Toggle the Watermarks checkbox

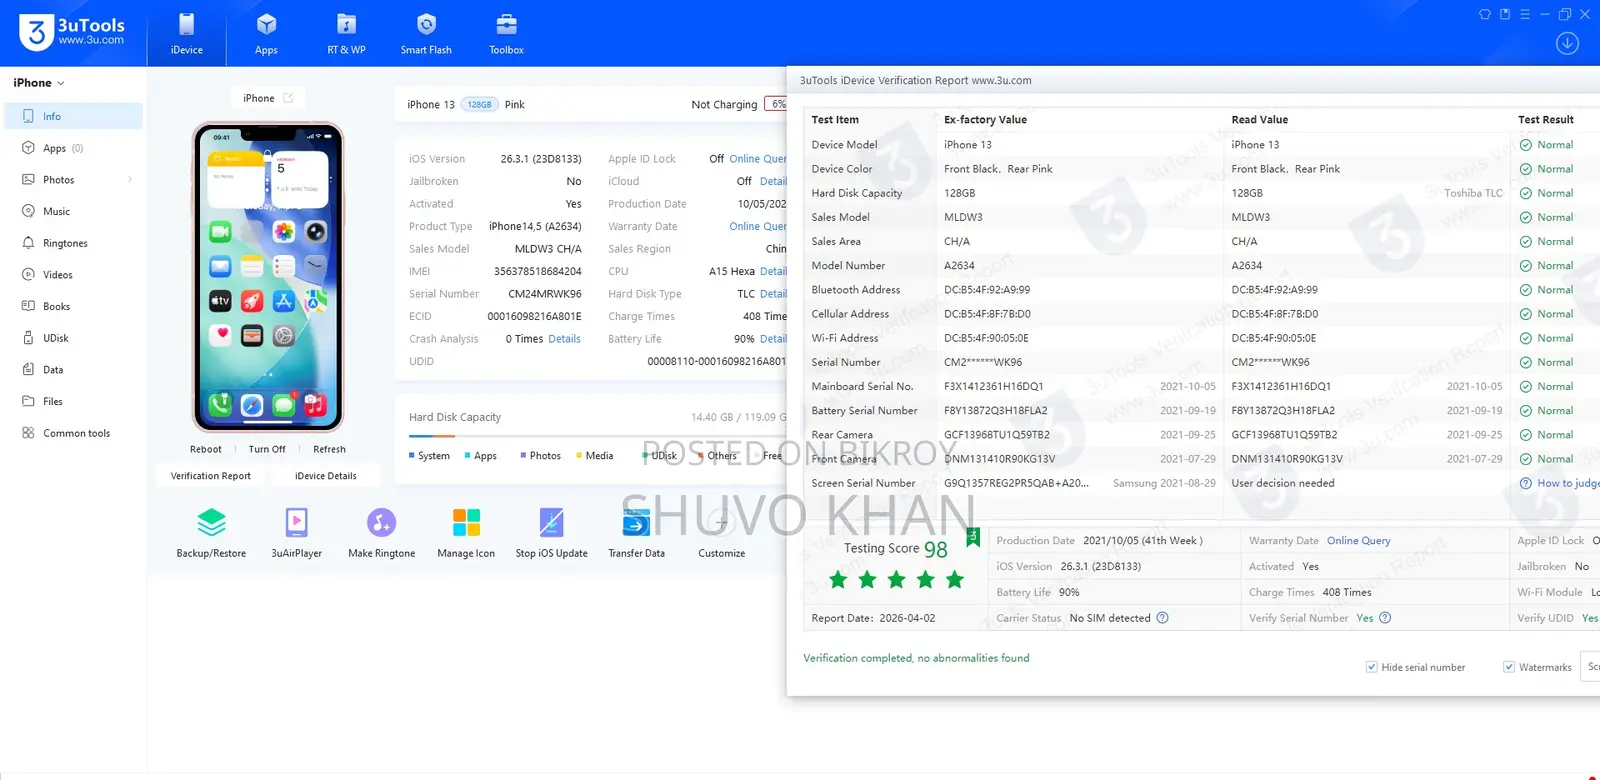click(x=1509, y=667)
